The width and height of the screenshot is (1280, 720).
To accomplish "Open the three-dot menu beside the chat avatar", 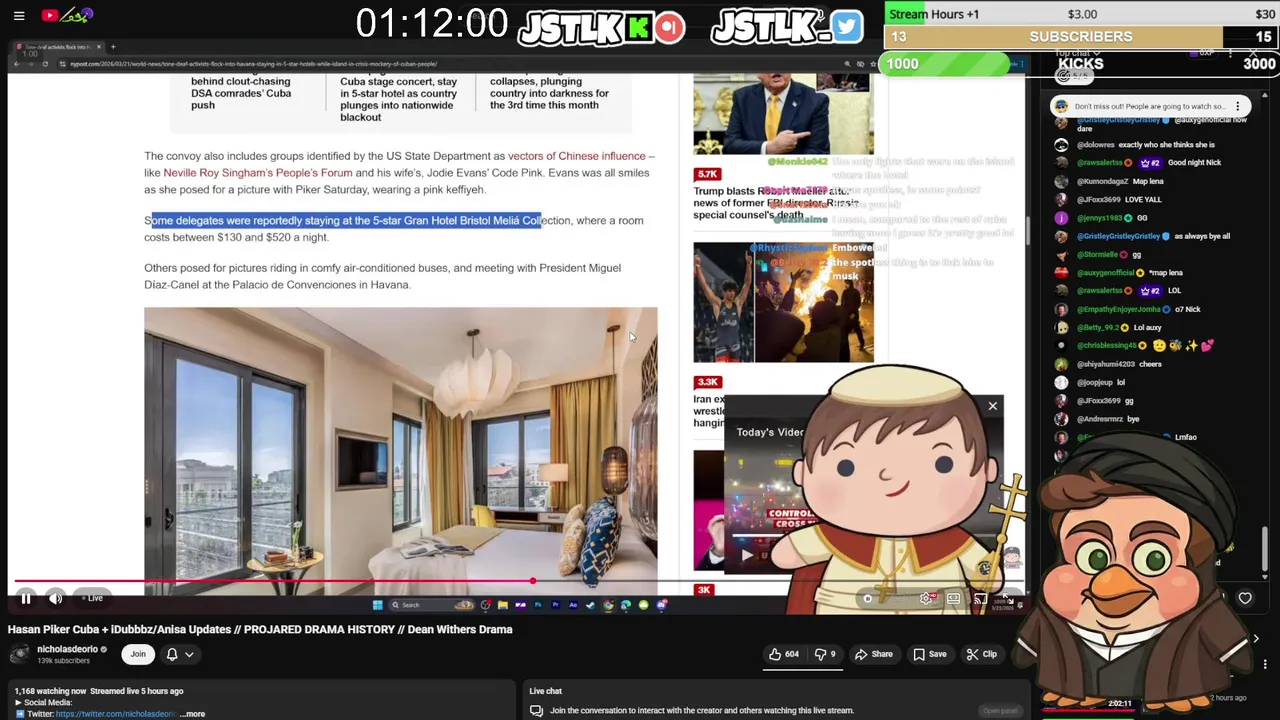I will (1265, 664).
